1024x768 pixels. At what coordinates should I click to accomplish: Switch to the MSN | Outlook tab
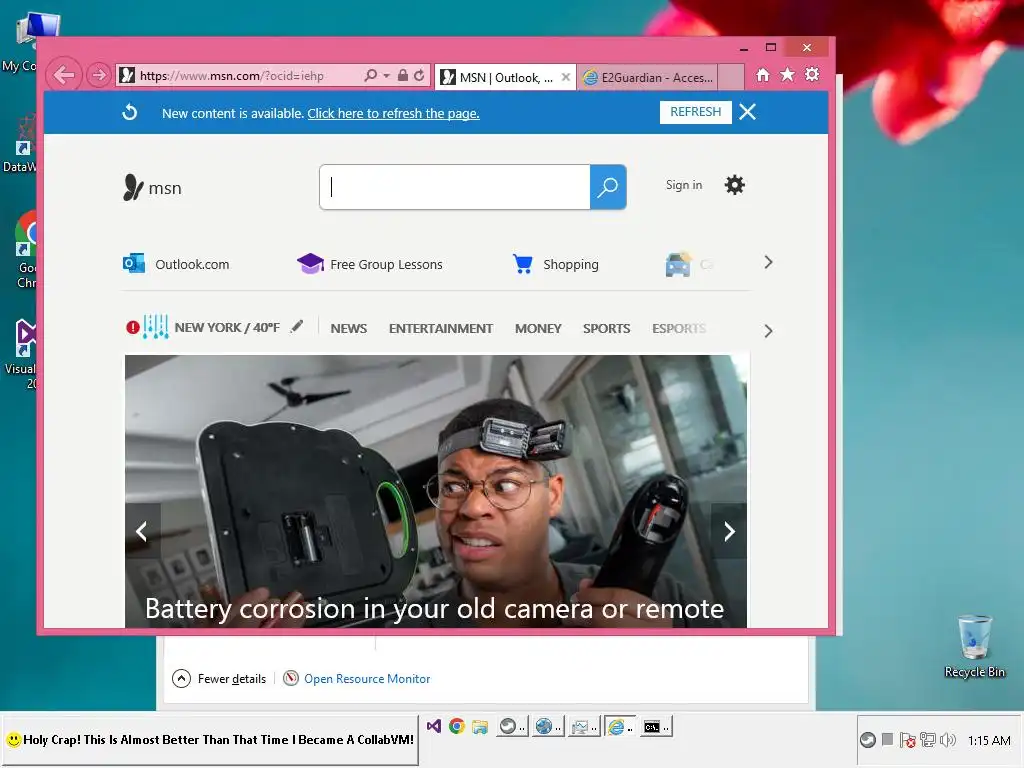click(x=498, y=78)
